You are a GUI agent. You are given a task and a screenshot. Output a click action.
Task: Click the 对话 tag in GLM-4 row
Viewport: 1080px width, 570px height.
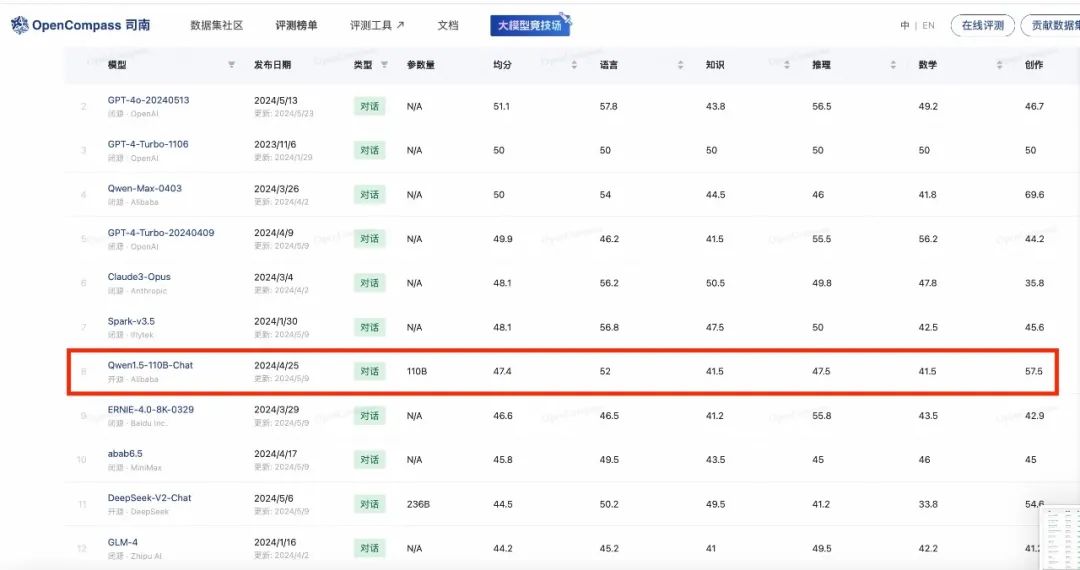[370, 549]
